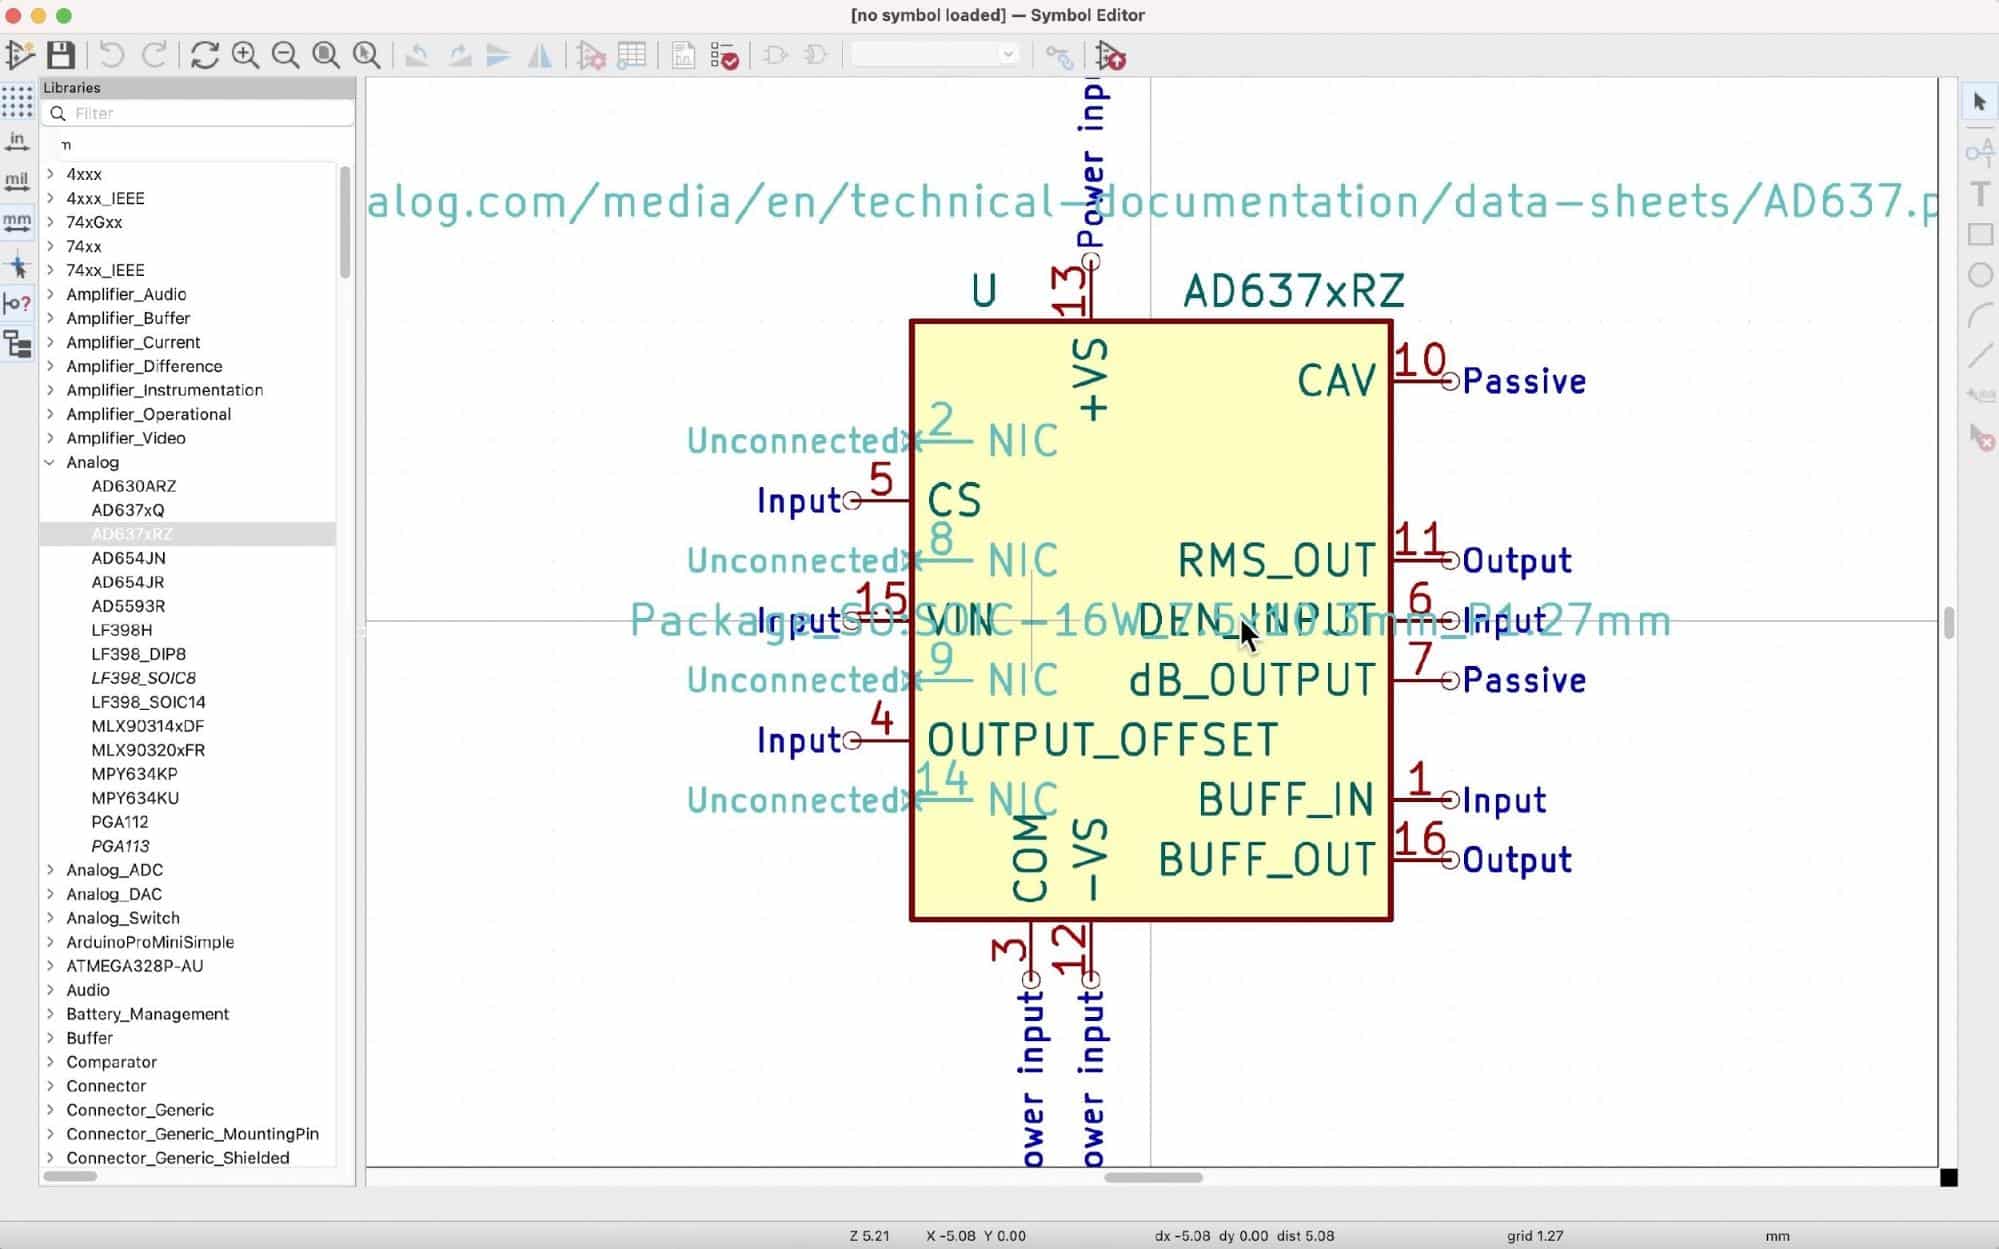This screenshot has width=1999, height=1249.
Task: Mirror symbol horizontally
Action: [x=540, y=55]
